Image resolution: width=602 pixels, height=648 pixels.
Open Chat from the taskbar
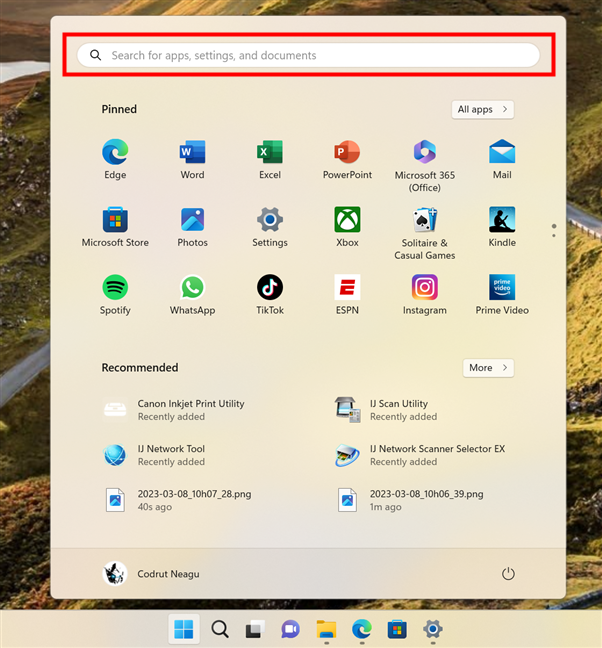(x=290, y=629)
